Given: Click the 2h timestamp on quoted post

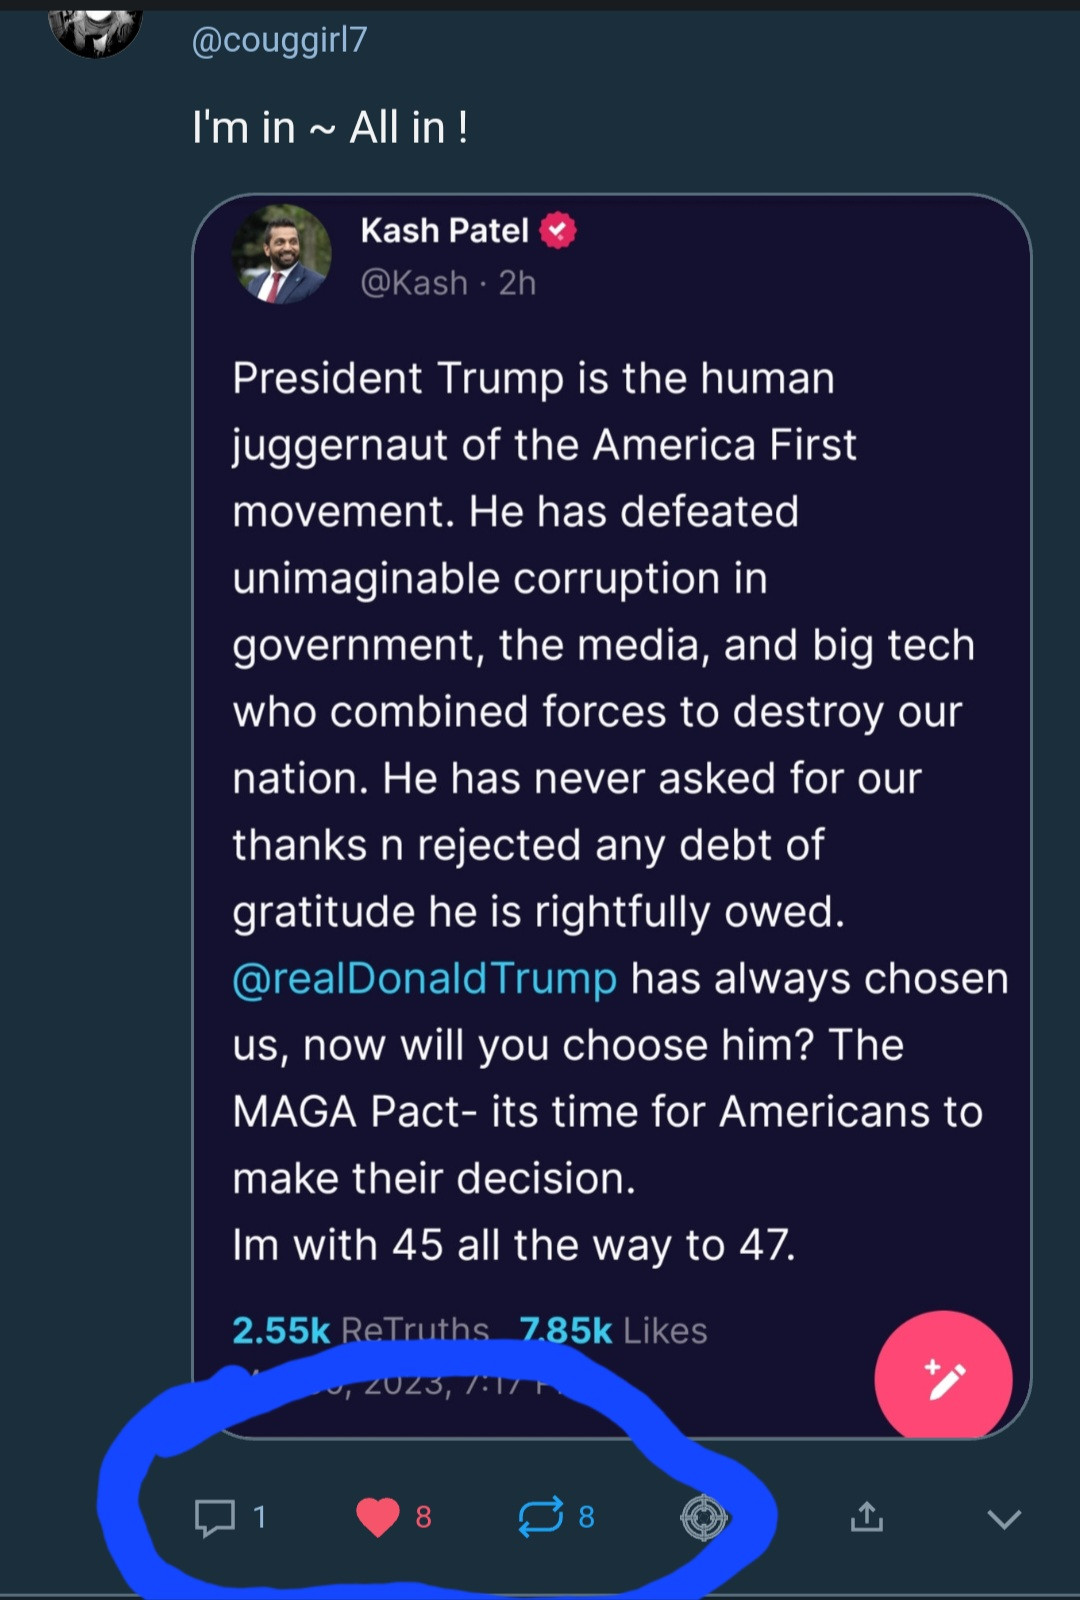Looking at the screenshot, I should pos(517,283).
